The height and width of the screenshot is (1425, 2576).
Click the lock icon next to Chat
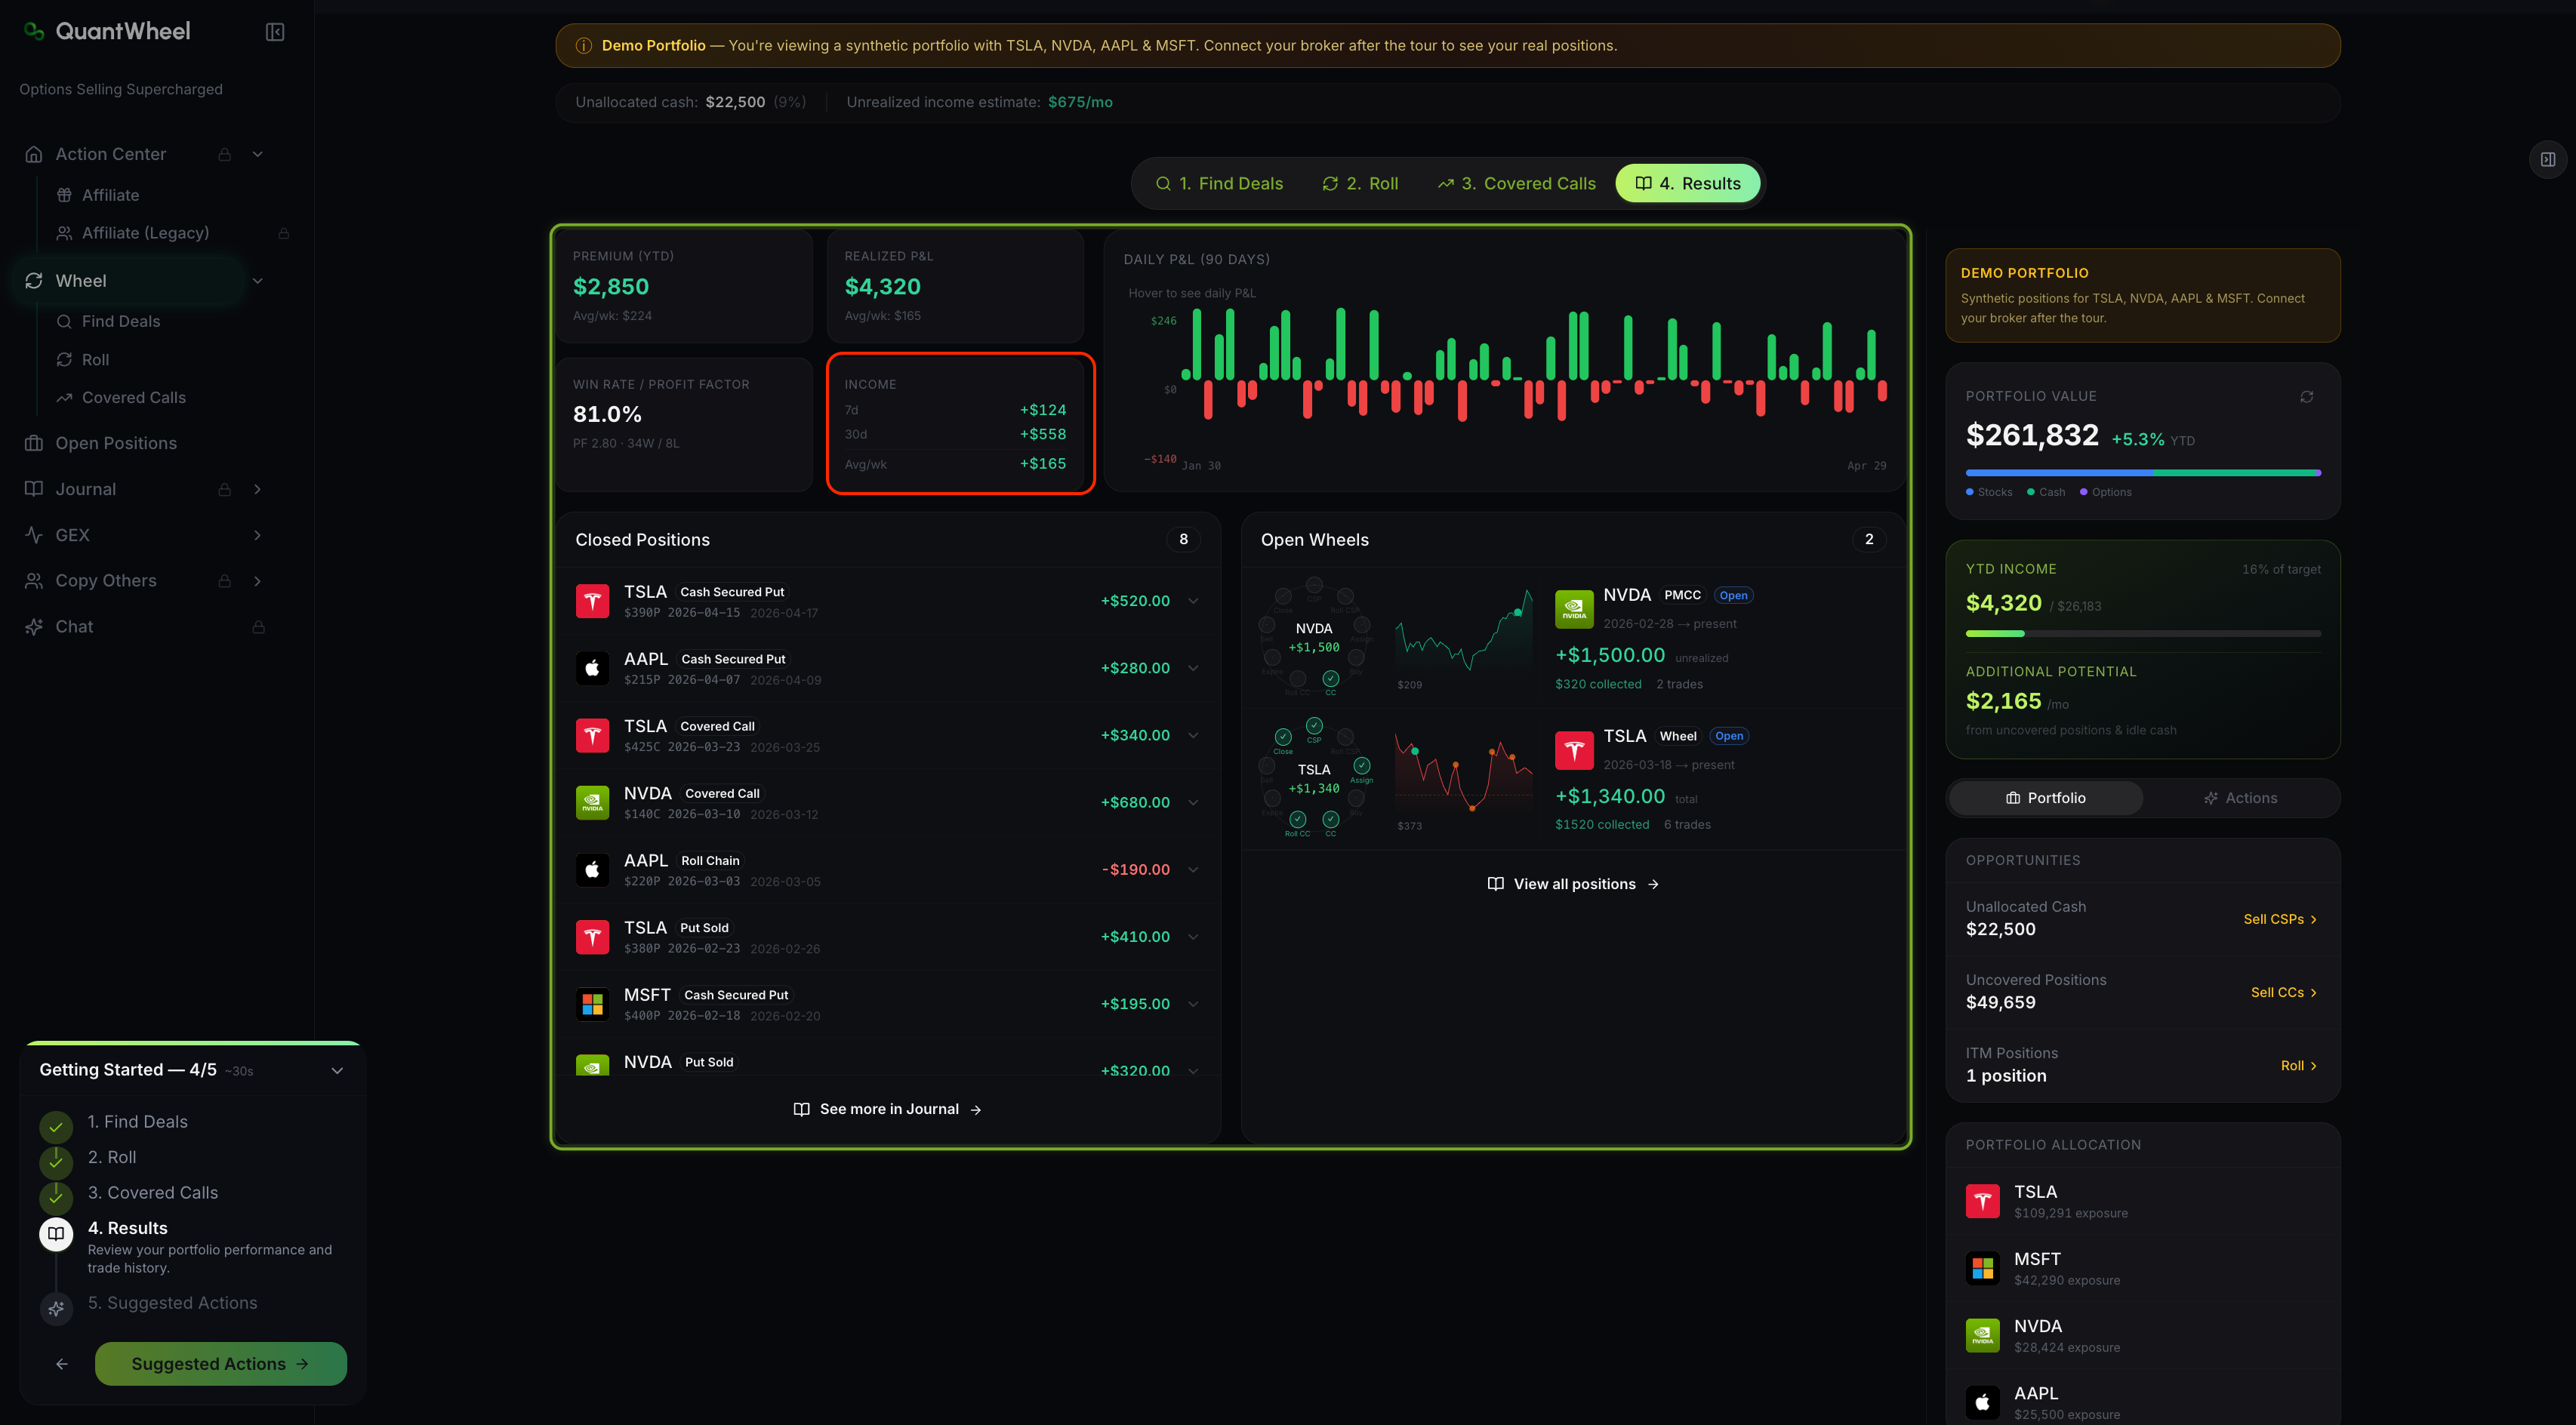[258, 627]
